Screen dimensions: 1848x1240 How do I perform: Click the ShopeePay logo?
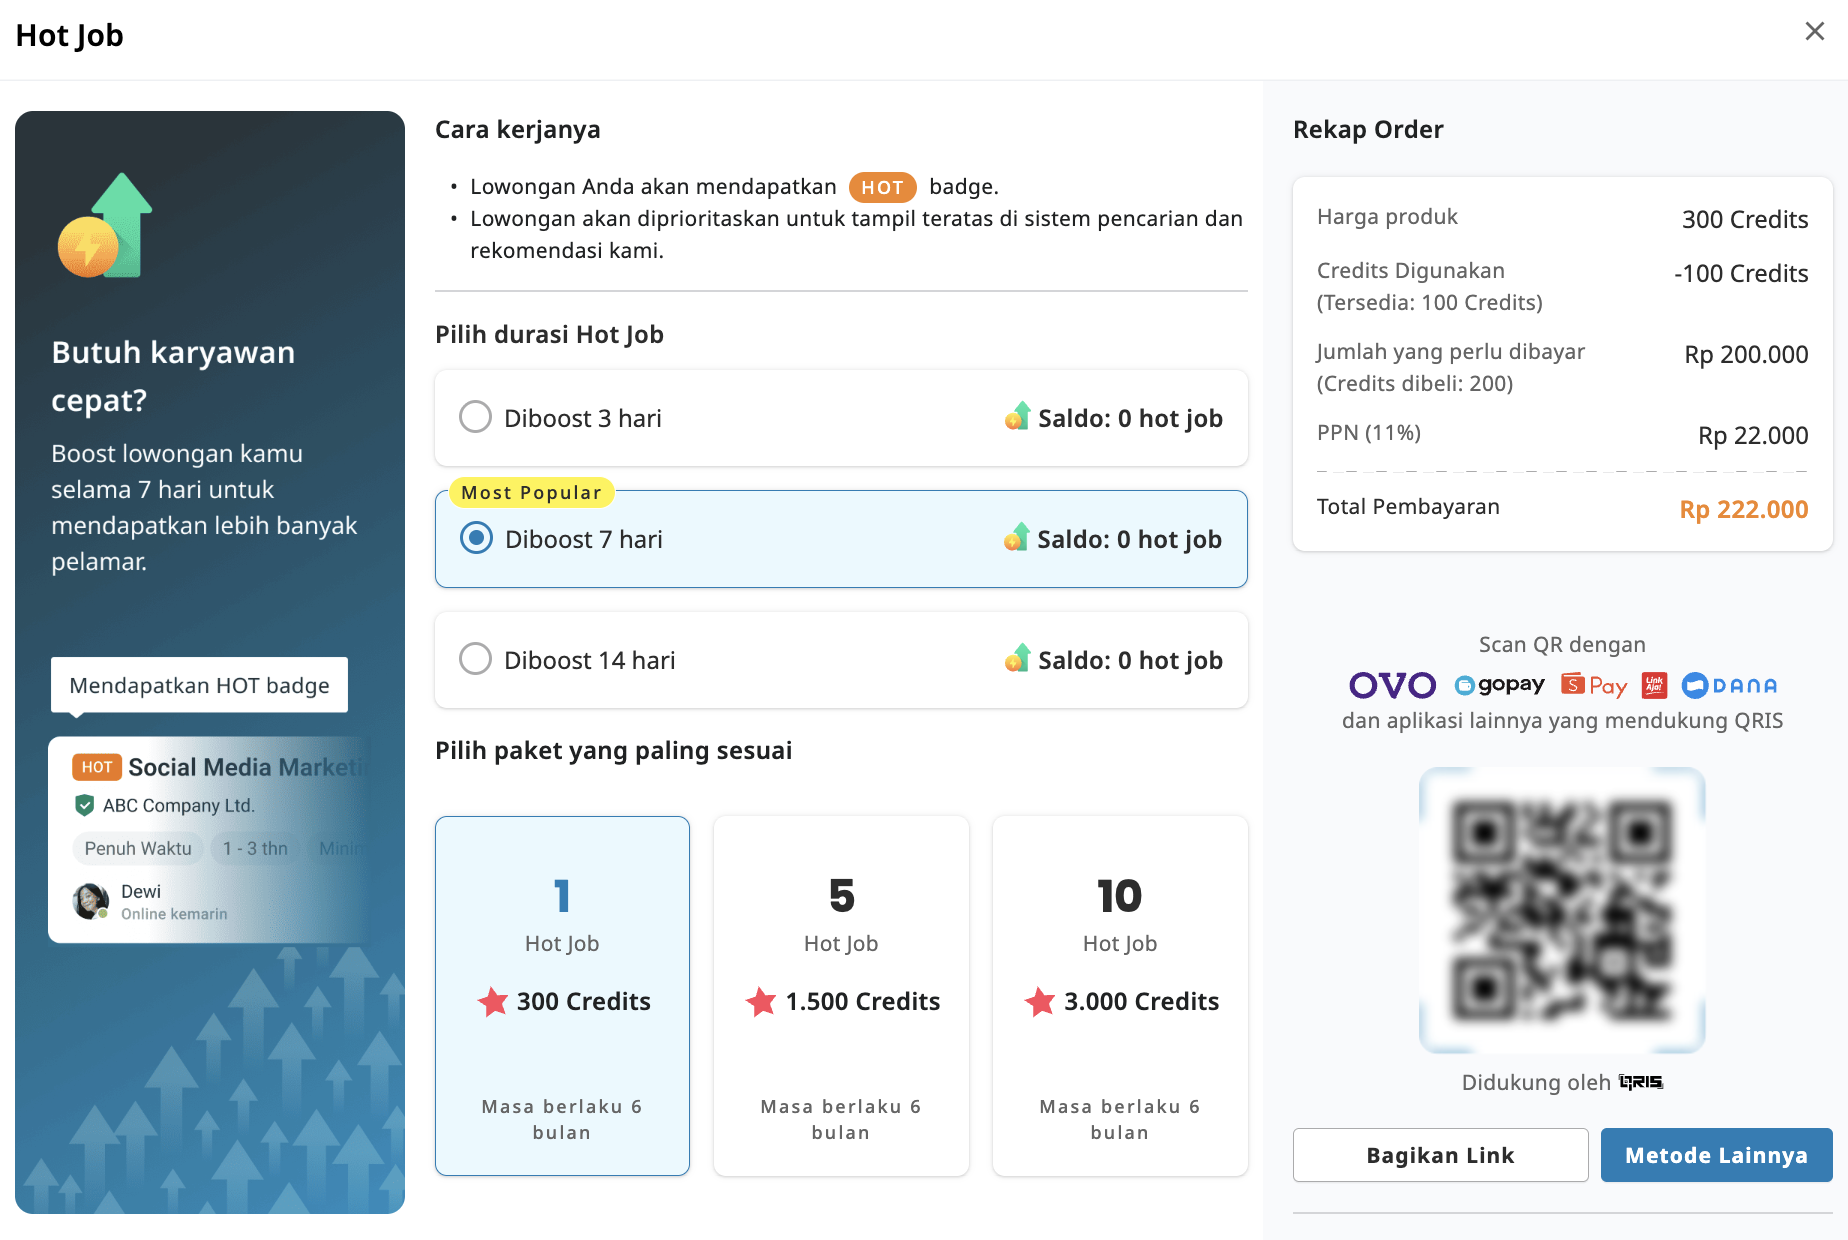click(1594, 685)
